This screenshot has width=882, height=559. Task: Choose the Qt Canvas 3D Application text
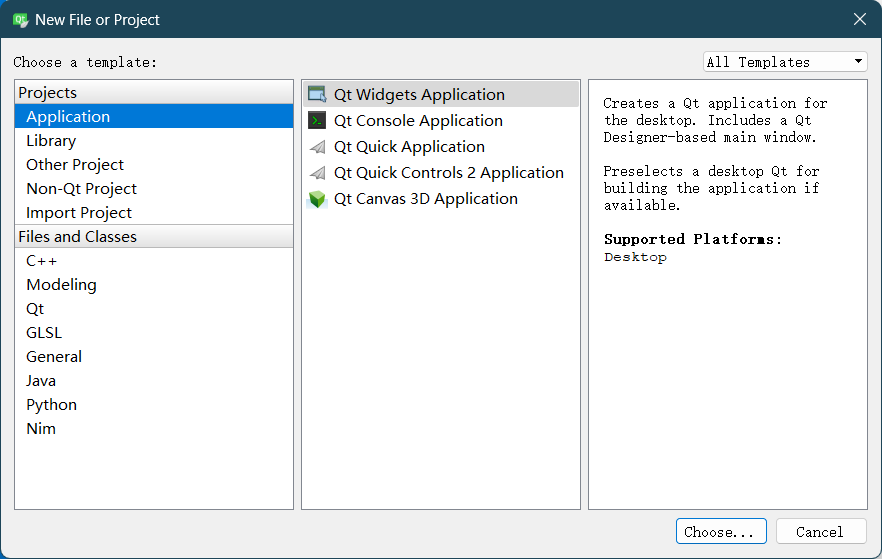coord(425,199)
